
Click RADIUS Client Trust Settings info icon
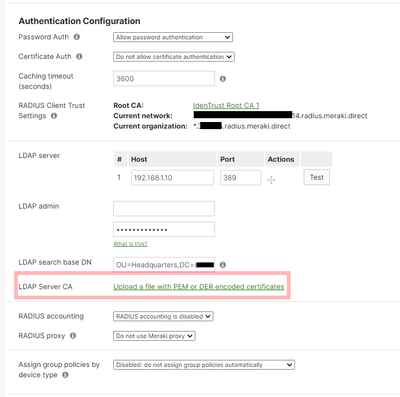[54, 116]
